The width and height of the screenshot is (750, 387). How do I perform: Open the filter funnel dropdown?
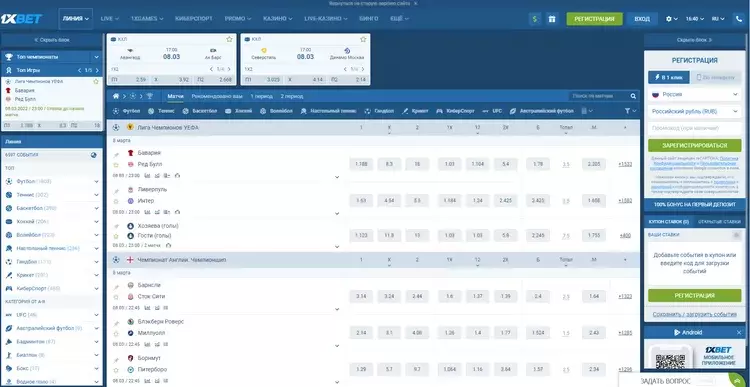pos(630,111)
